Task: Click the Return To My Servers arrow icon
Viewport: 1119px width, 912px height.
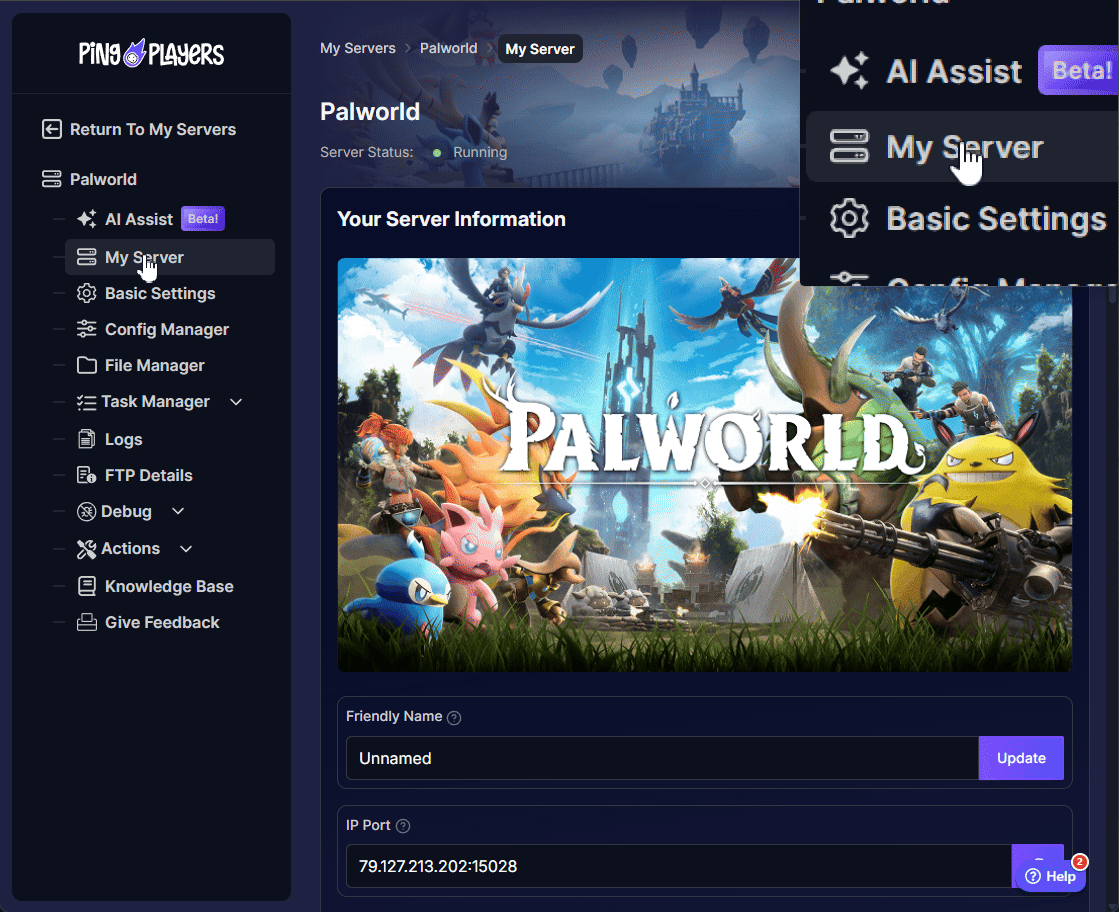Action: pyautogui.click(x=51, y=129)
